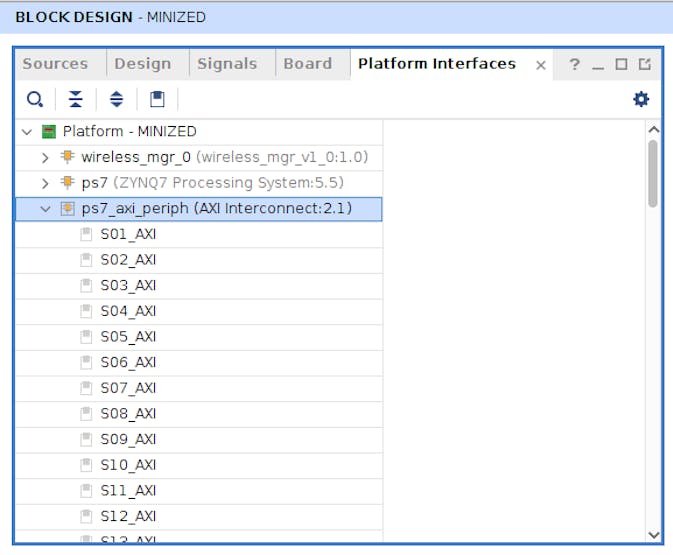673x555 pixels.
Task: Click the green Platform MINIZED board icon
Action: coord(49,131)
